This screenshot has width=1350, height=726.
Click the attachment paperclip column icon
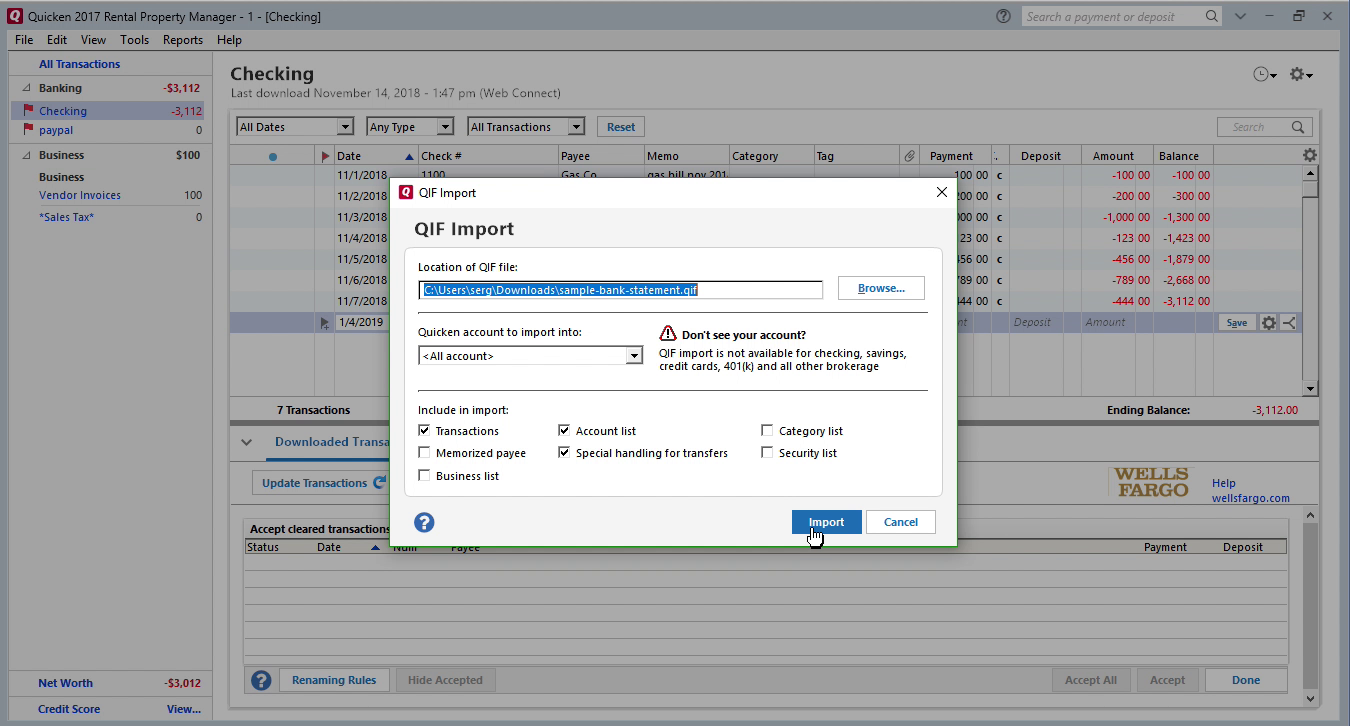909,156
